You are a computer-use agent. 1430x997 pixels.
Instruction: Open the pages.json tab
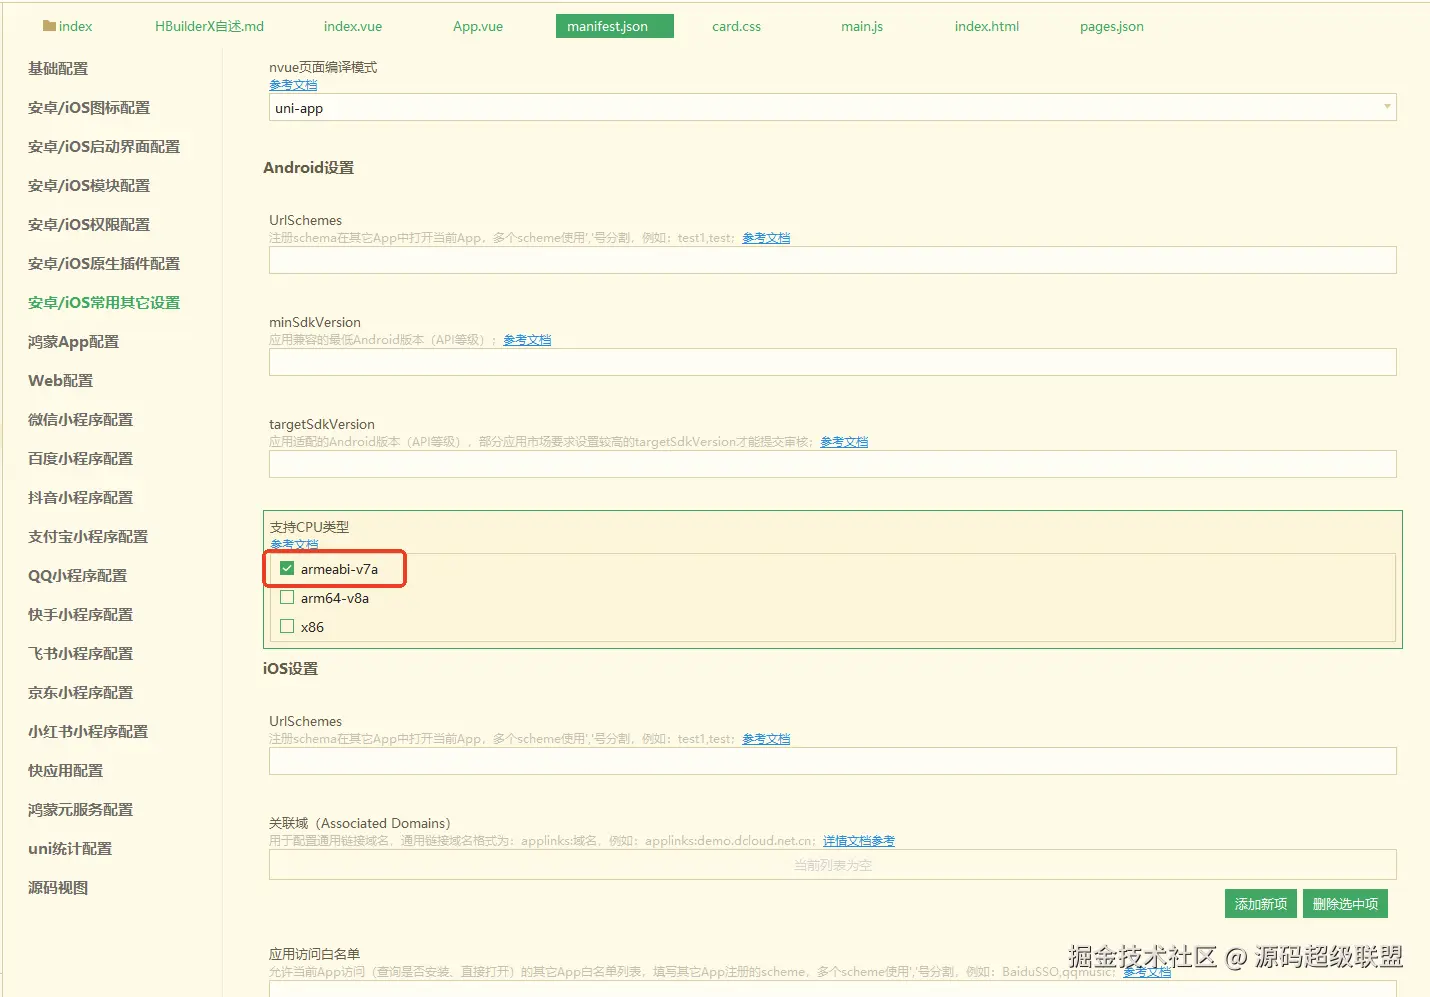pos(1111,26)
